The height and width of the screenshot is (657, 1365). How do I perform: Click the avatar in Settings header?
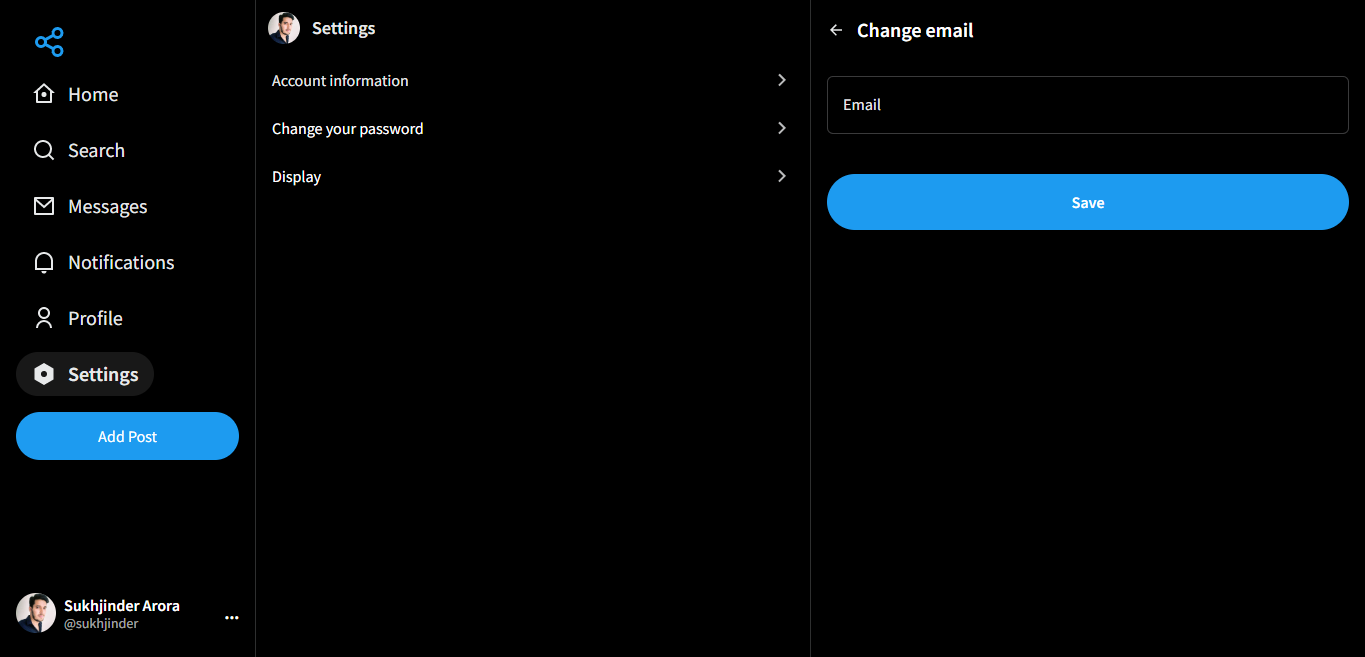pyautogui.click(x=284, y=28)
